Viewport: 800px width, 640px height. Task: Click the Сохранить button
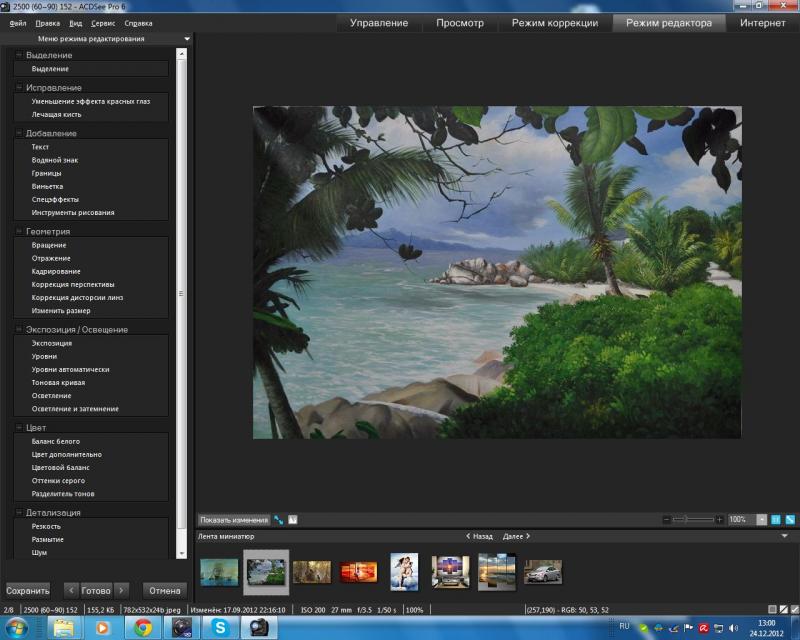[x=28, y=590]
